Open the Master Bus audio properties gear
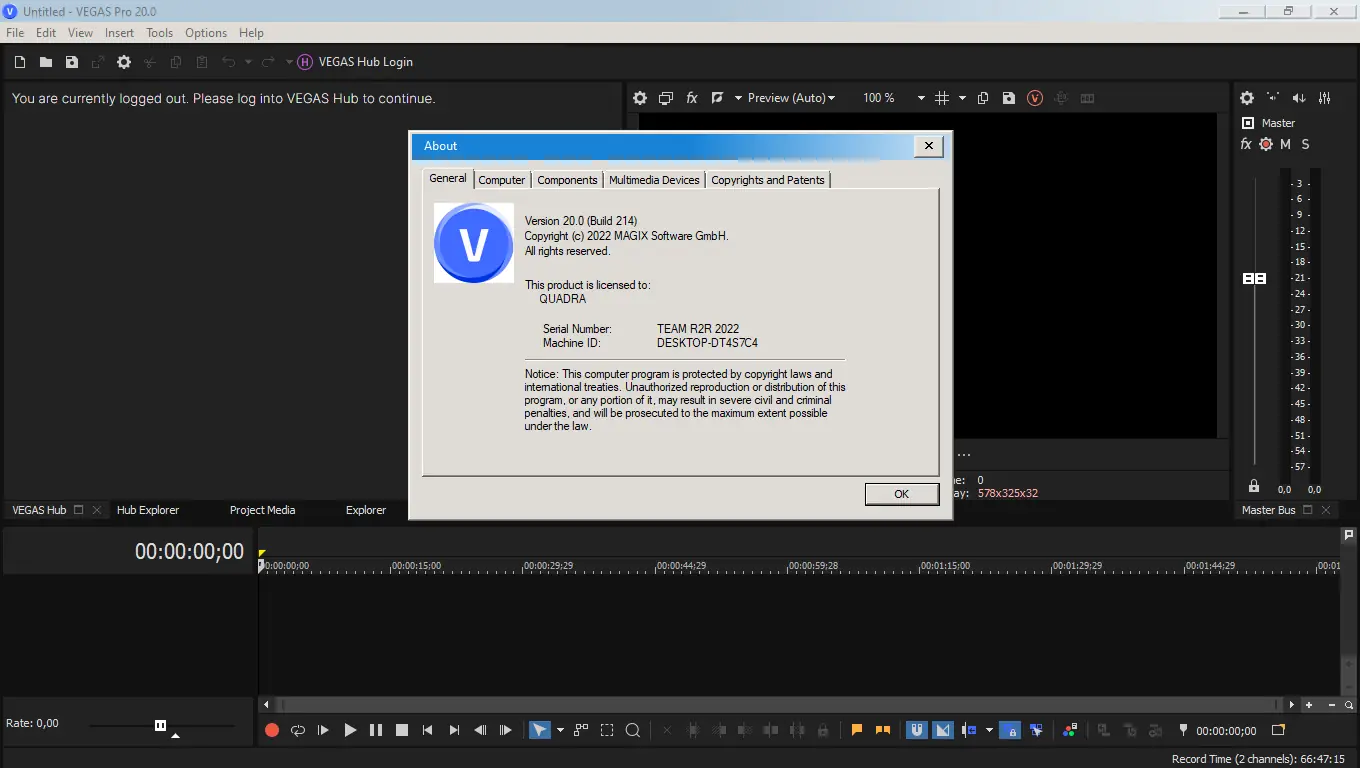This screenshot has width=1360, height=768. [1247, 98]
